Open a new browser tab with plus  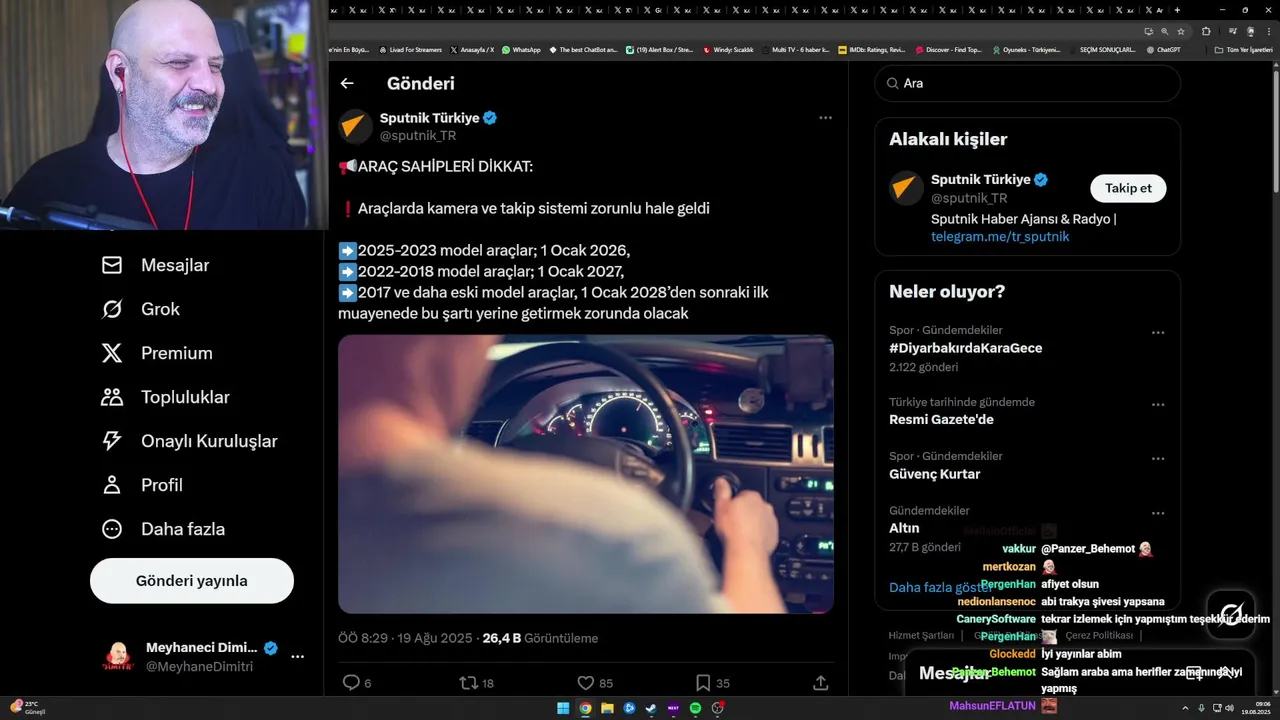point(1177,9)
